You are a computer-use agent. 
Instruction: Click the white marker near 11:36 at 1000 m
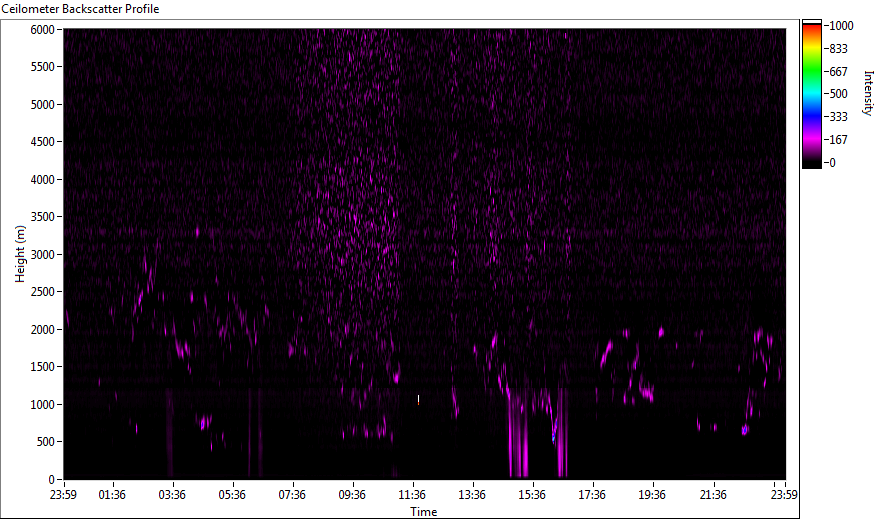(418, 400)
